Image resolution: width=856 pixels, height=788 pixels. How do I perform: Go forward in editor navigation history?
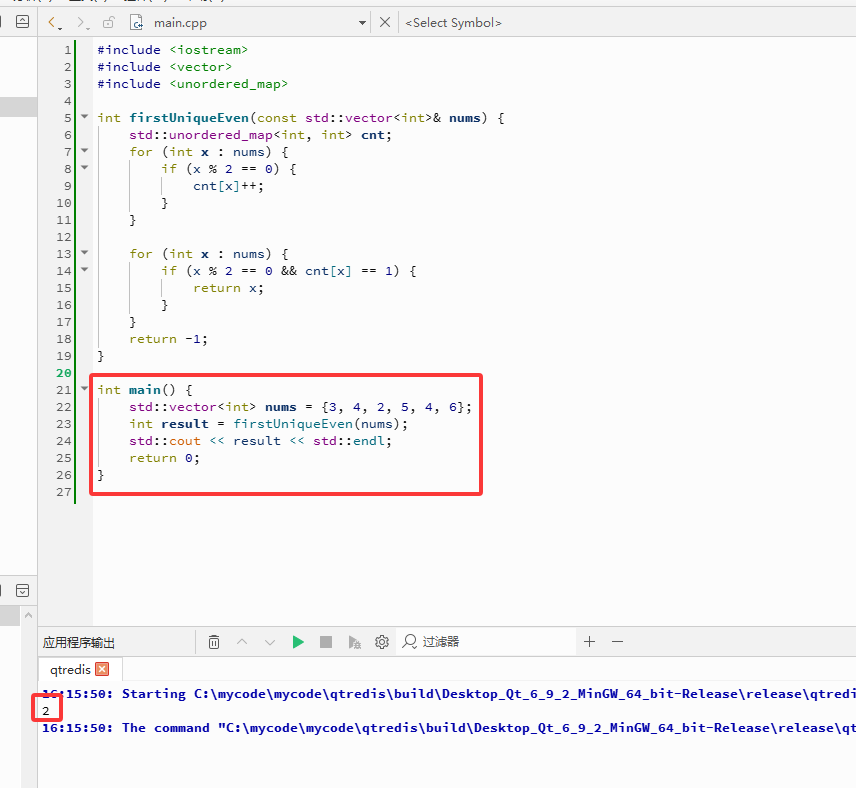[x=82, y=23]
